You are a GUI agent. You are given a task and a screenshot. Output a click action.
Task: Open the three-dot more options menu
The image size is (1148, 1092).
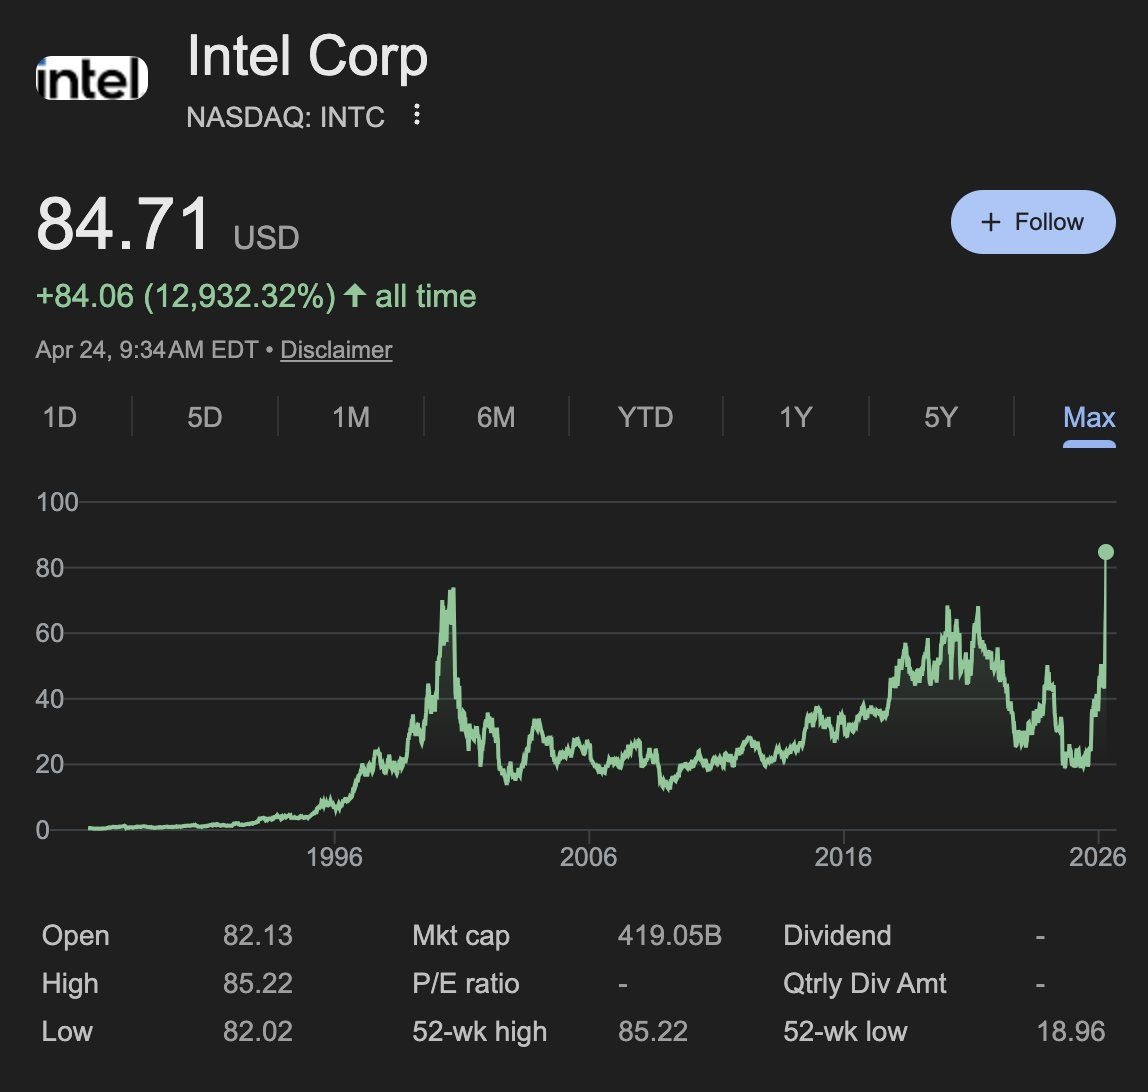(417, 116)
